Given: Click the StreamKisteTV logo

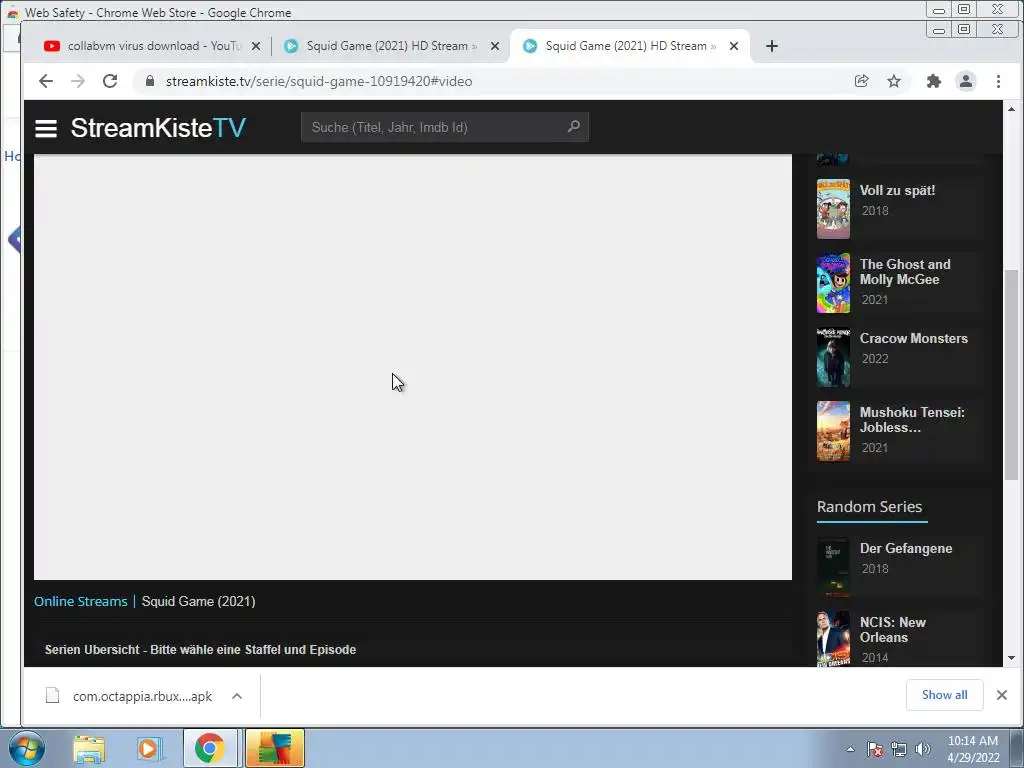Looking at the screenshot, I should pos(158,127).
